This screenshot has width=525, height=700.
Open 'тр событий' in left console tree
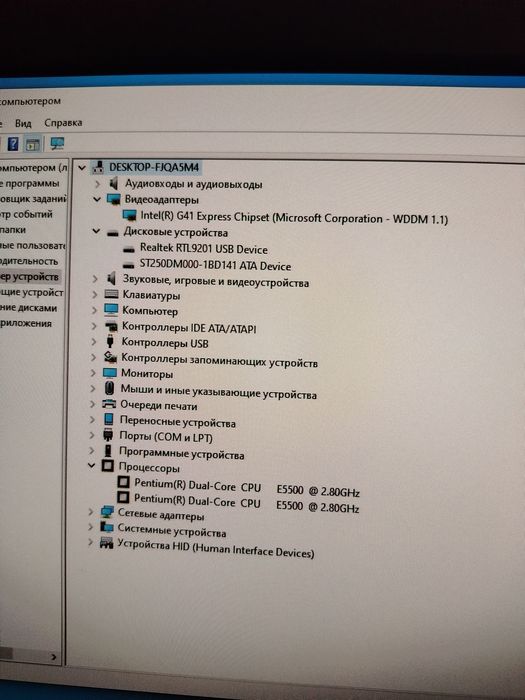click(x=26, y=214)
